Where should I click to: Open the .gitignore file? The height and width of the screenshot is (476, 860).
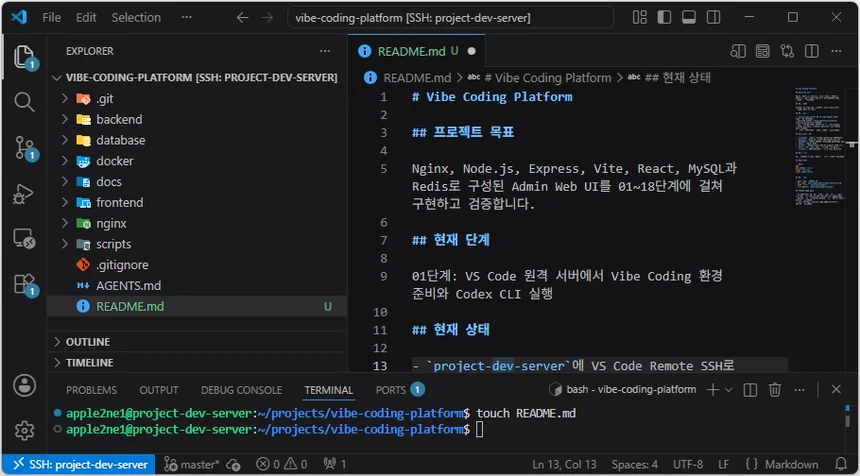point(197,265)
